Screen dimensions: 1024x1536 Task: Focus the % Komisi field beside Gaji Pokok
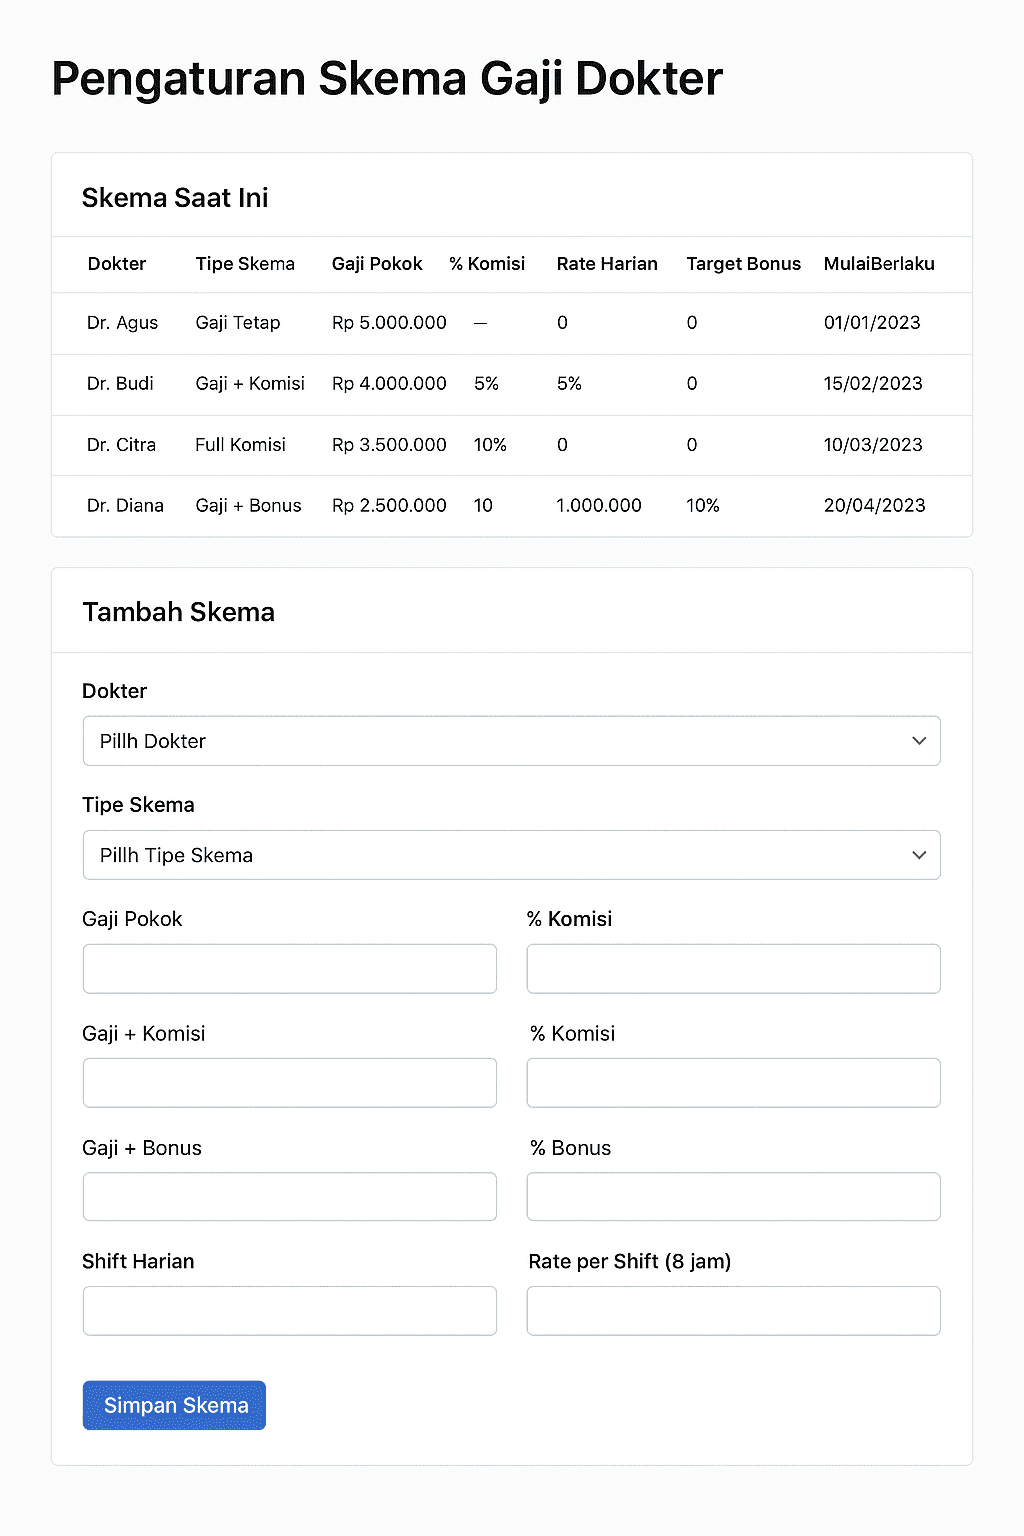click(x=733, y=969)
